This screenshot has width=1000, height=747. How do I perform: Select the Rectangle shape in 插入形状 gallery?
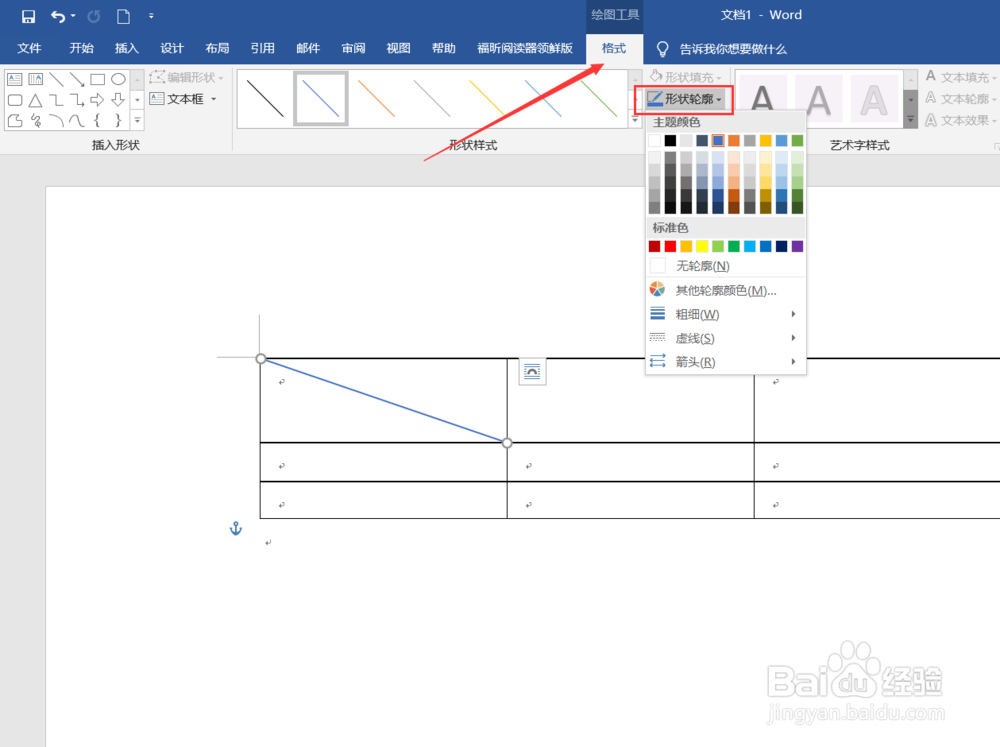pos(96,78)
